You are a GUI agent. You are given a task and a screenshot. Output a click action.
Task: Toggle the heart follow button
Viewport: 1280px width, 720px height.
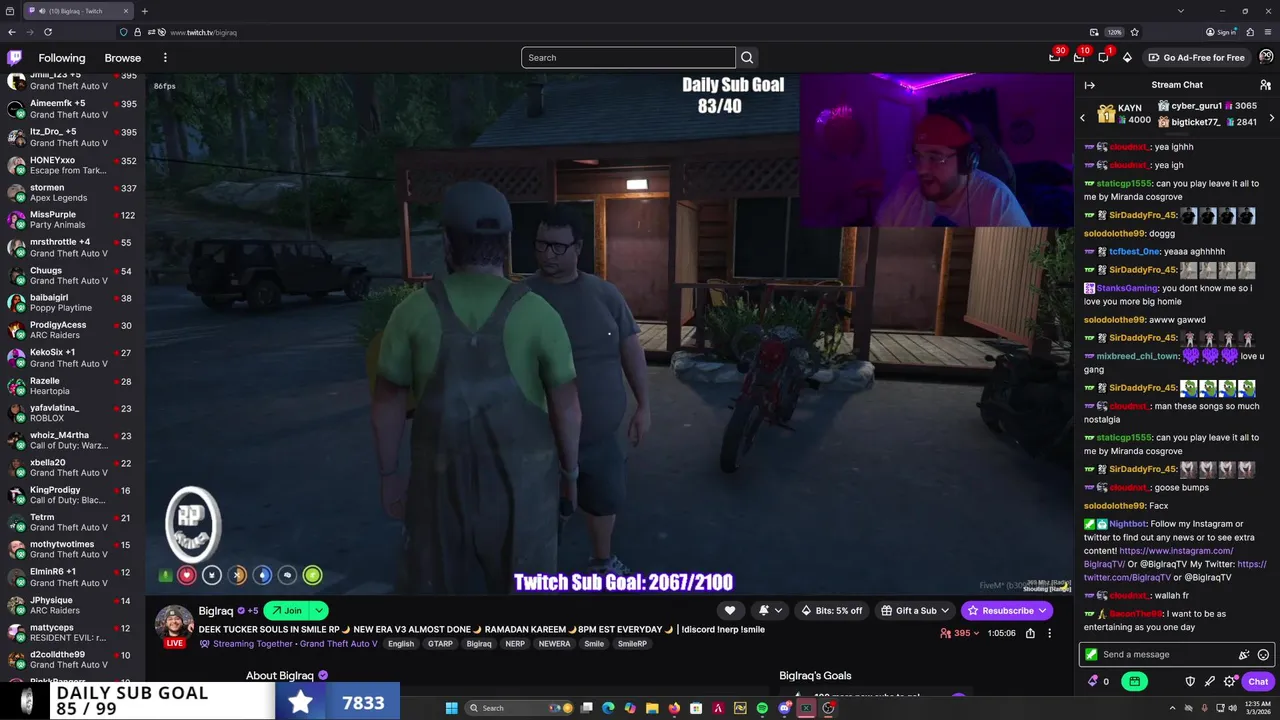730,610
